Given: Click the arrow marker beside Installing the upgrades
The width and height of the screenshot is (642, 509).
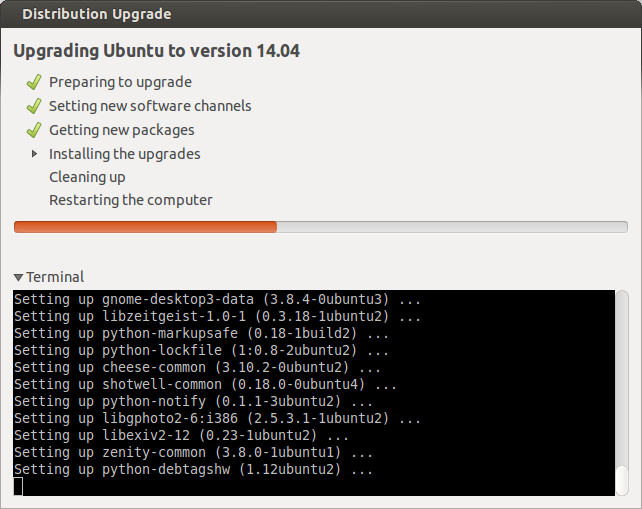Looking at the screenshot, I should [34, 154].
